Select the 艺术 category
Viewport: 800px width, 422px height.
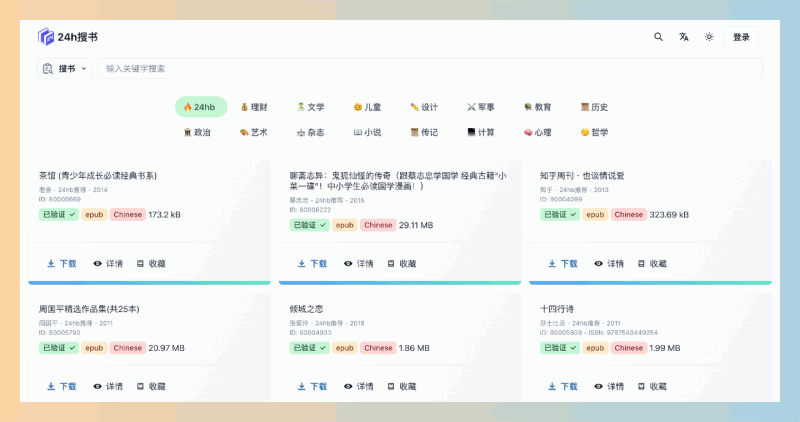254,132
